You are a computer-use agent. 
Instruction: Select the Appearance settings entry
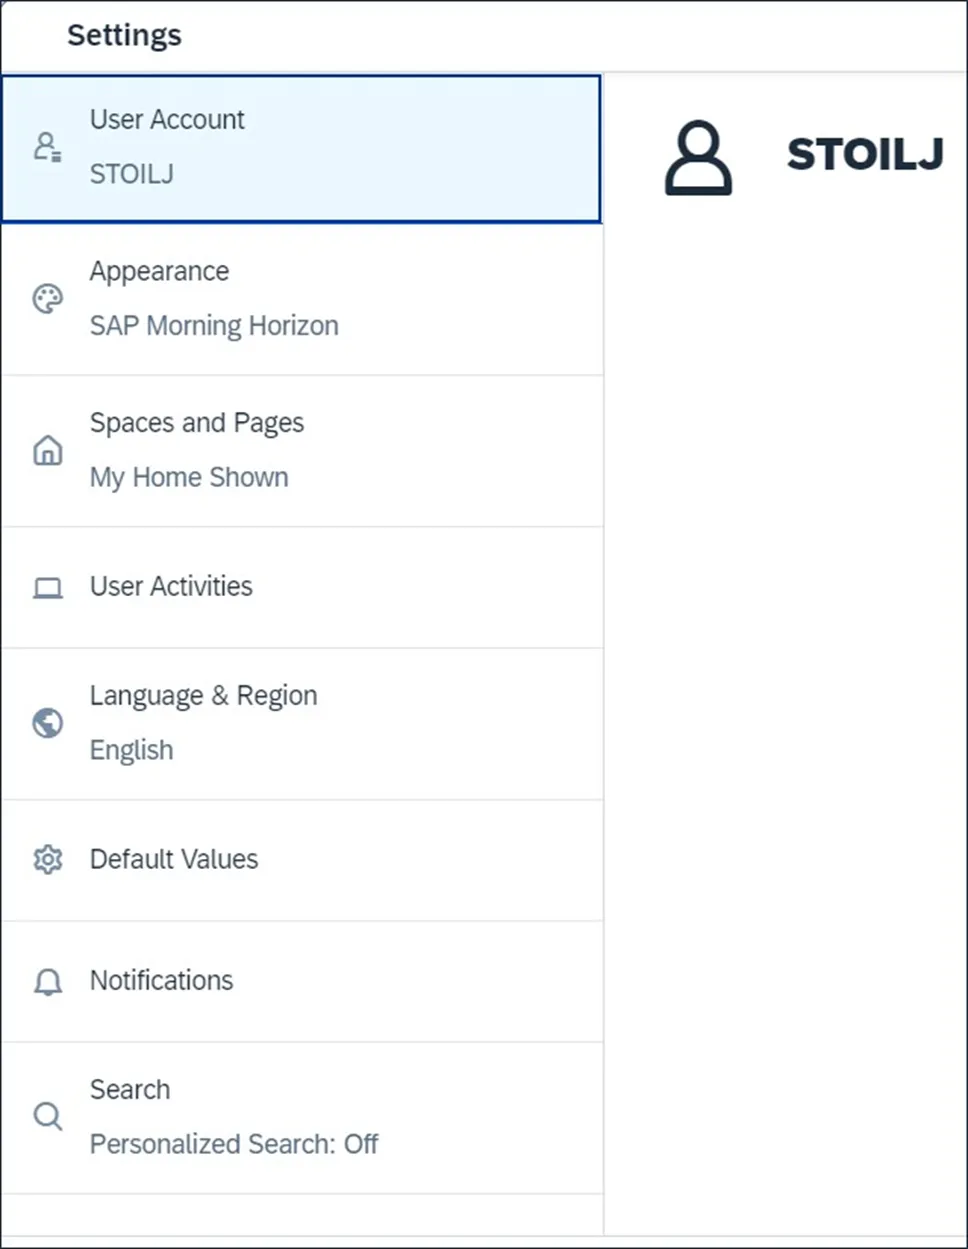(x=159, y=272)
